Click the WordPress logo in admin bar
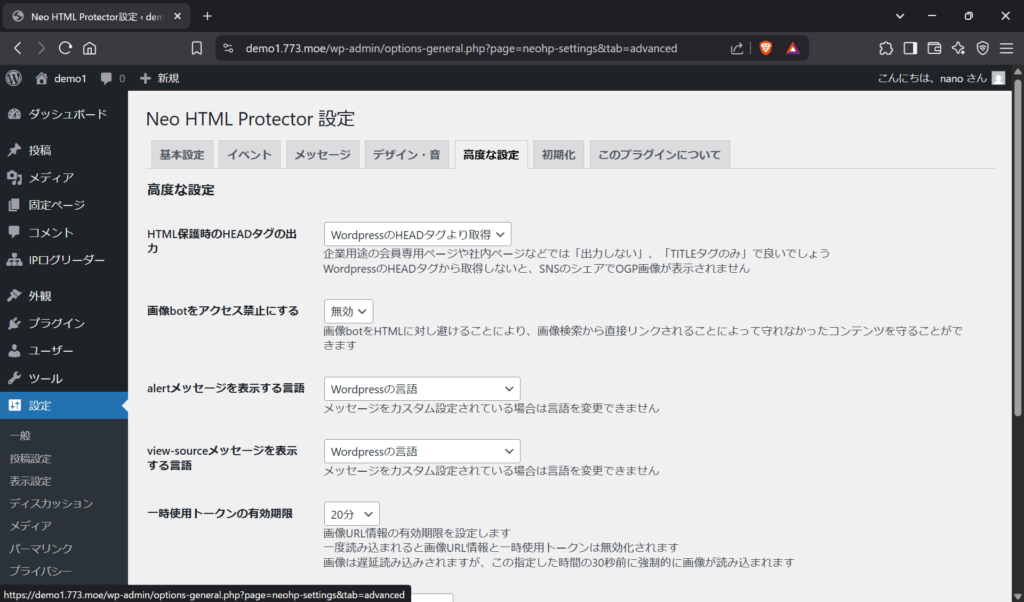This screenshot has width=1024, height=602. (14, 78)
